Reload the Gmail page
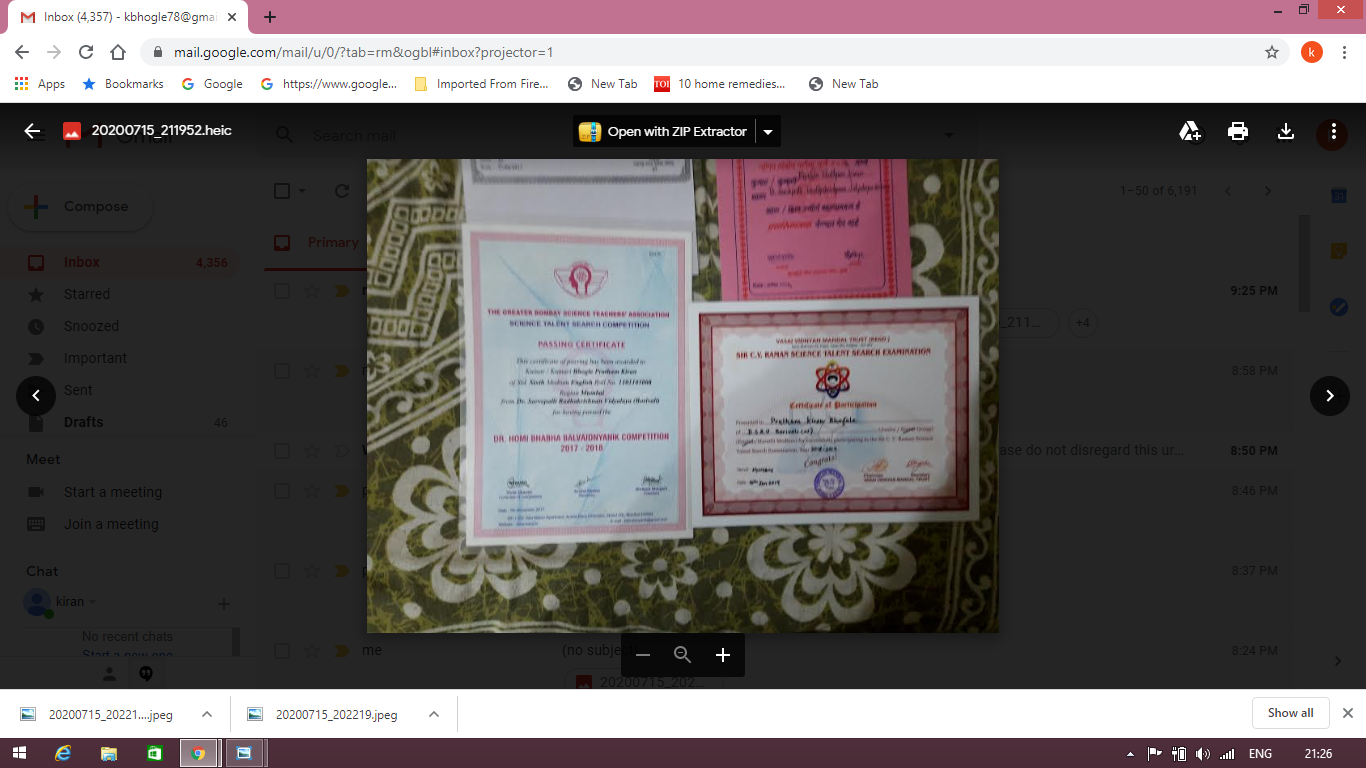Screen dimensions: 1366x768 tap(86, 52)
